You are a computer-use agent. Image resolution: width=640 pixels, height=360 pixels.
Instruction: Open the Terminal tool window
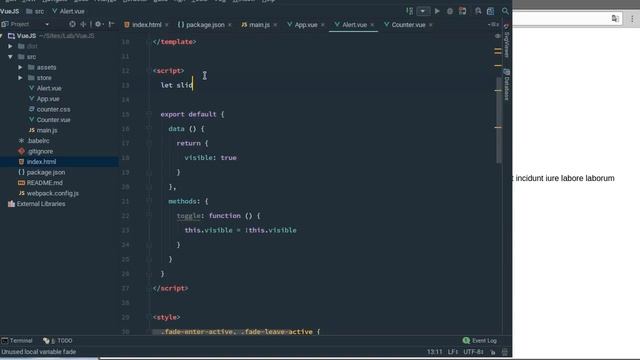click(17, 341)
